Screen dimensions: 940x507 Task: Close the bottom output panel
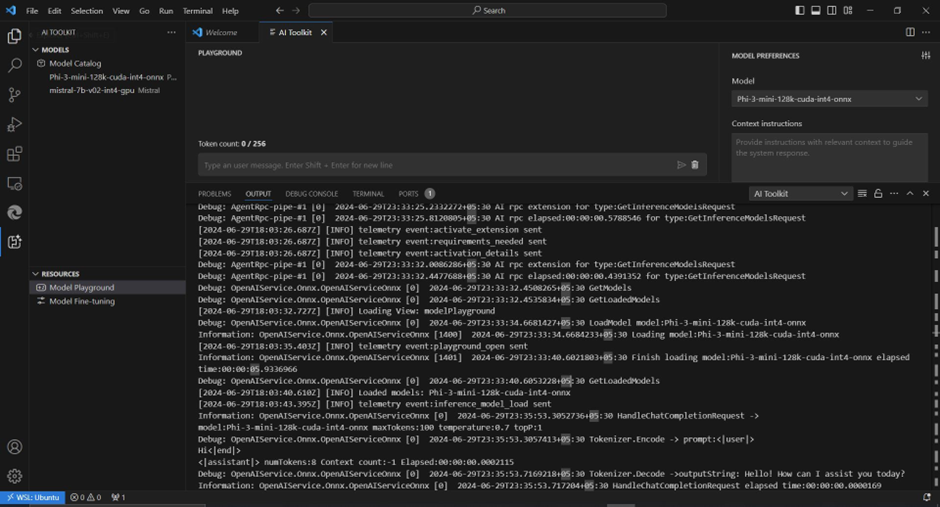(x=926, y=194)
